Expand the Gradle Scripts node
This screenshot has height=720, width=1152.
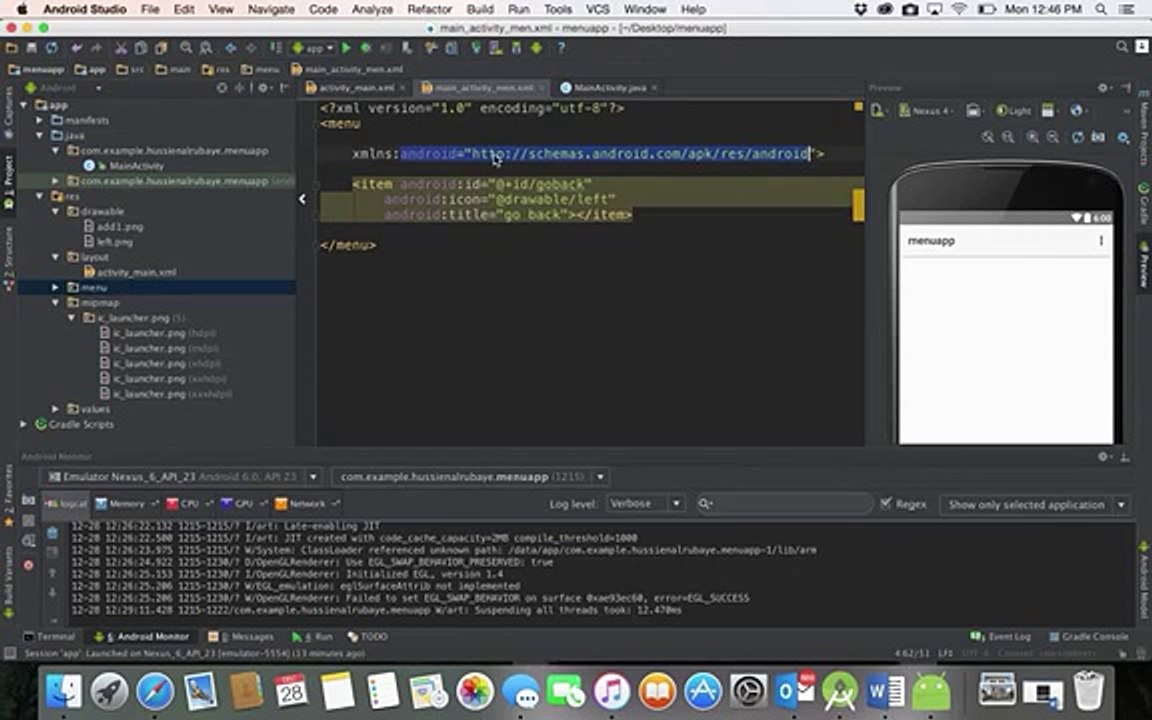(x=24, y=424)
